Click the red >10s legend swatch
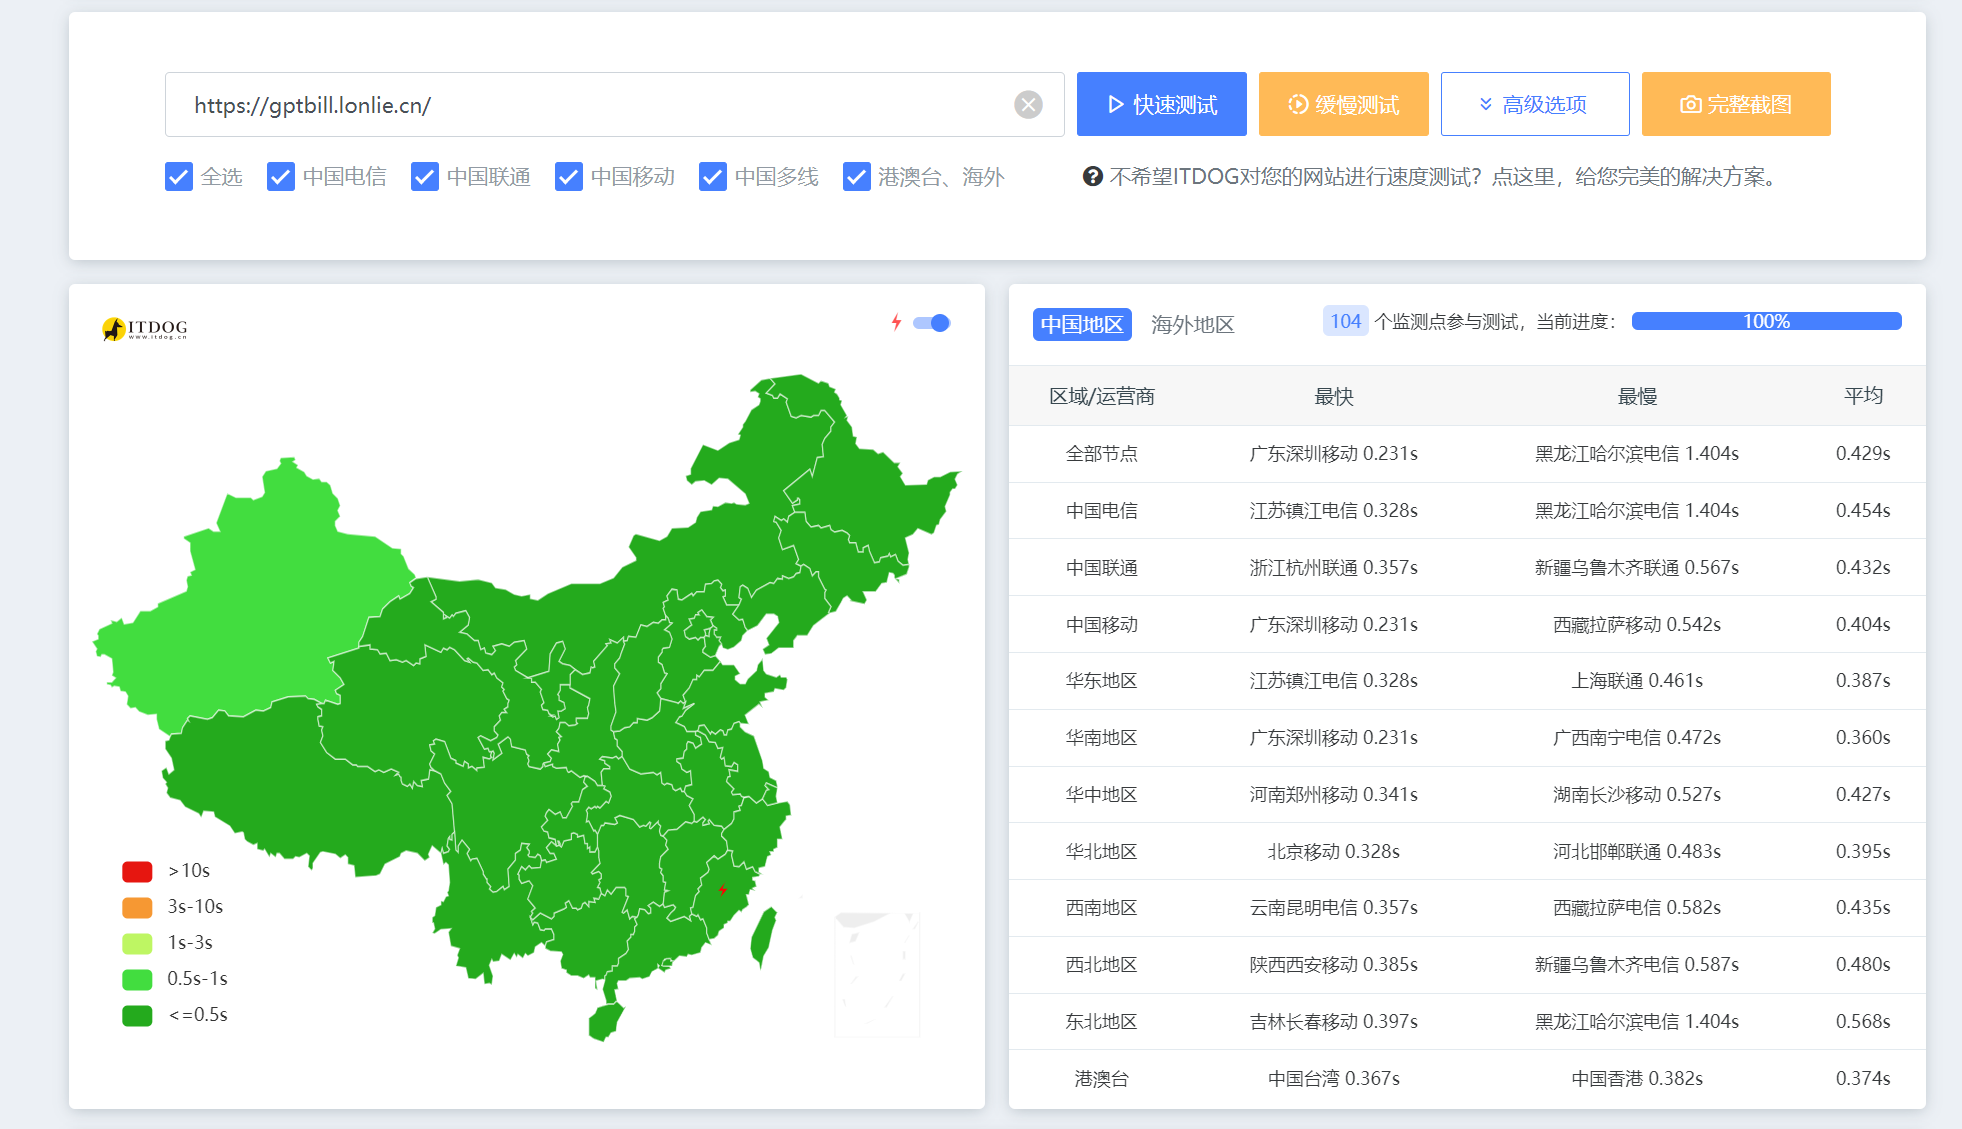 tap(137, 871)
